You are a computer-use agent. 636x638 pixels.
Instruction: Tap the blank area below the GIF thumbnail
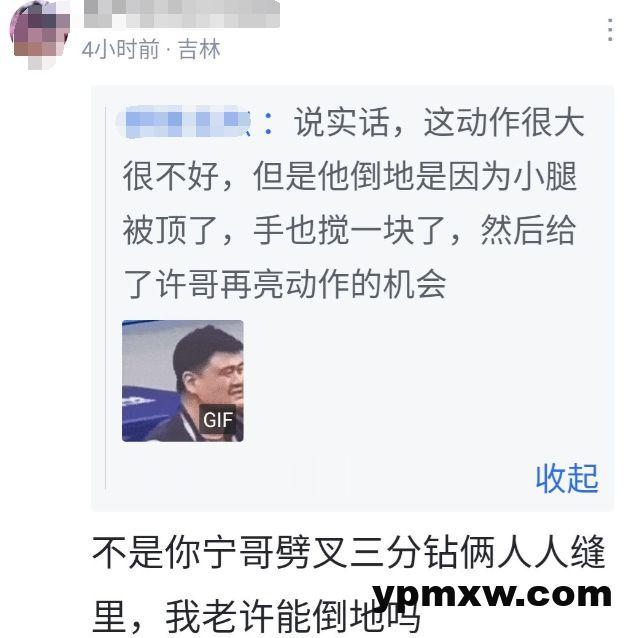pos(309,474)
